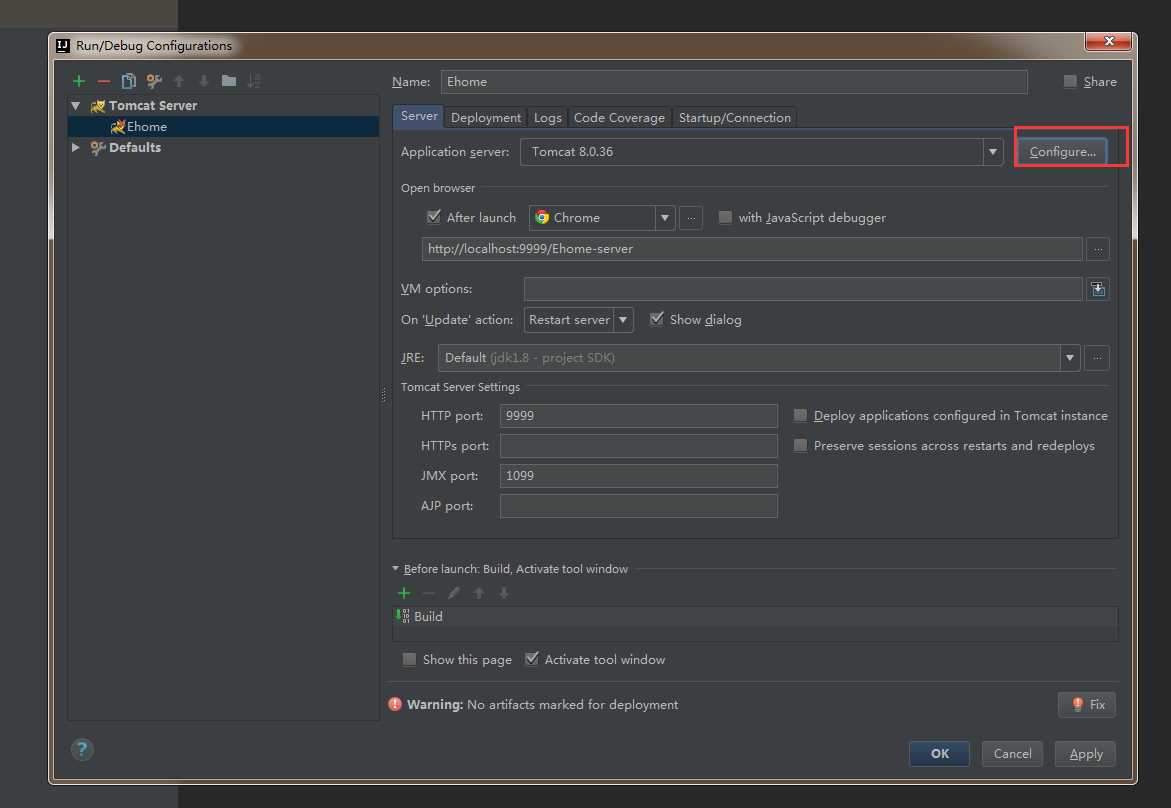Image resolution: width=1171 pixels, height=808 pixels.
Task: Enable with JavaScript debugger checkbox
Action: tap(724, 217)
